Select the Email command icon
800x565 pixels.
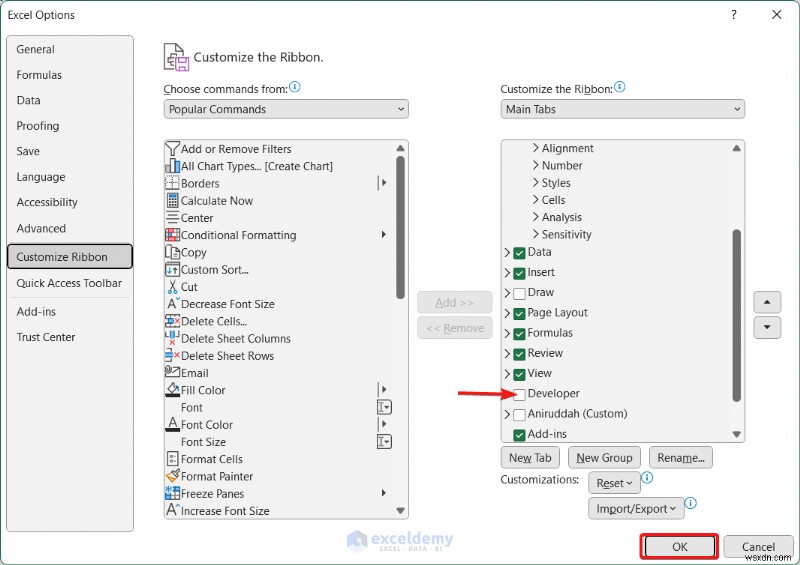tap(172, 372)
